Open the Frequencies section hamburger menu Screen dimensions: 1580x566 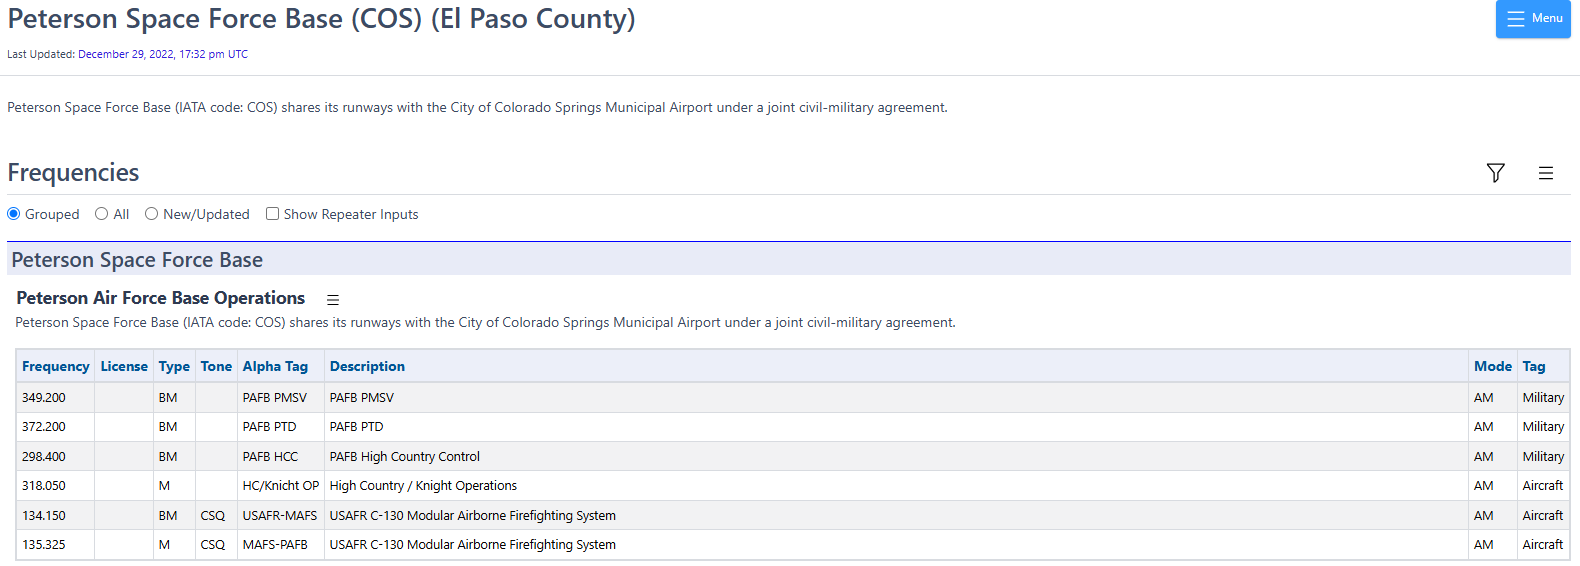pos(1545,173)
